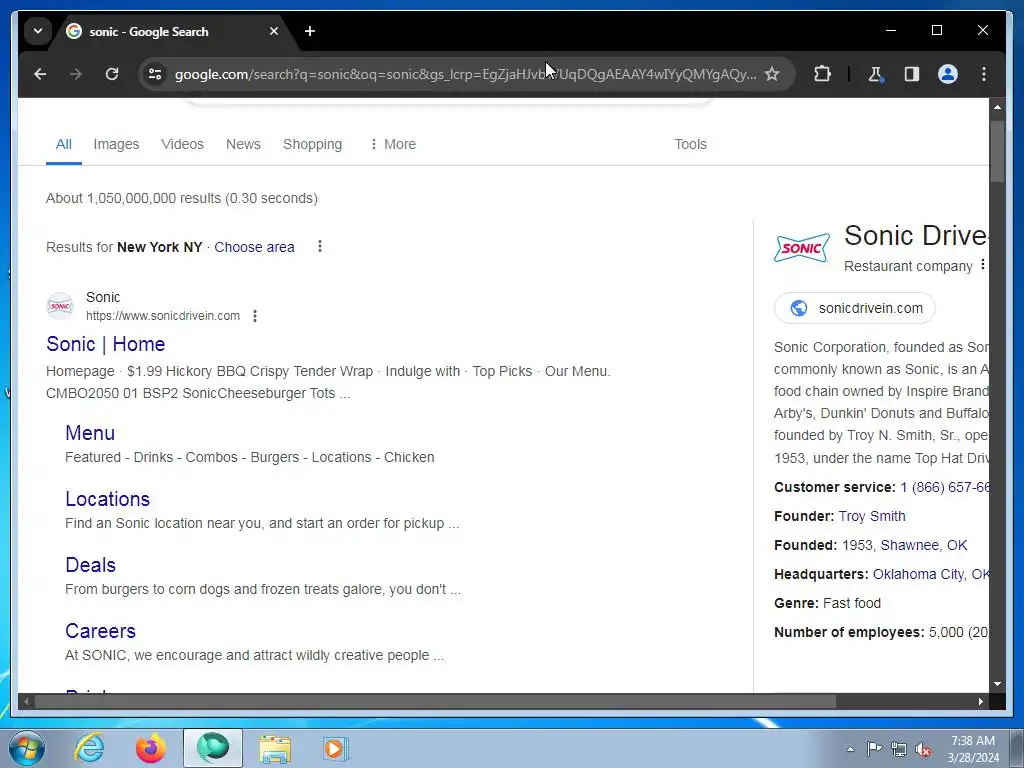Click the scroll right arrow

(x=980, y=701)
